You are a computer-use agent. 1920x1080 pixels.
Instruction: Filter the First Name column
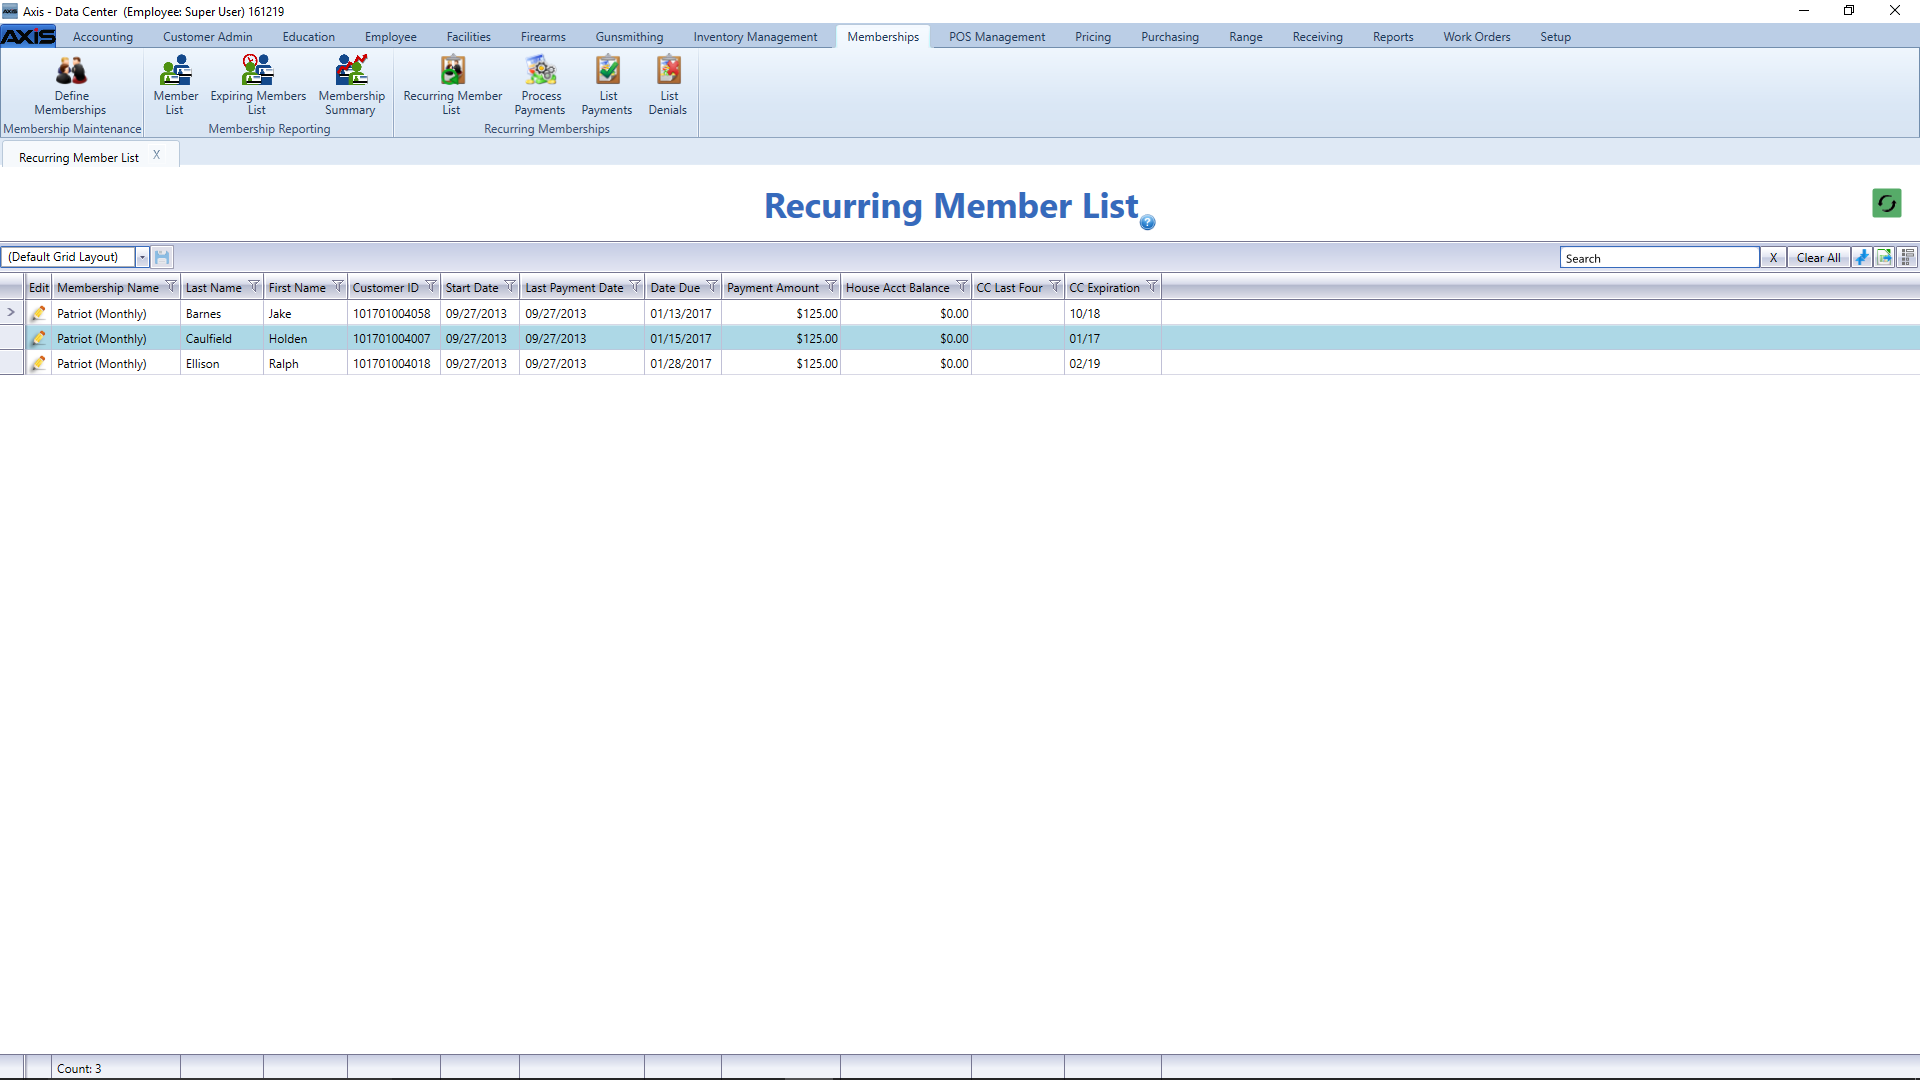pyautogui.click(x=337, y=286)
